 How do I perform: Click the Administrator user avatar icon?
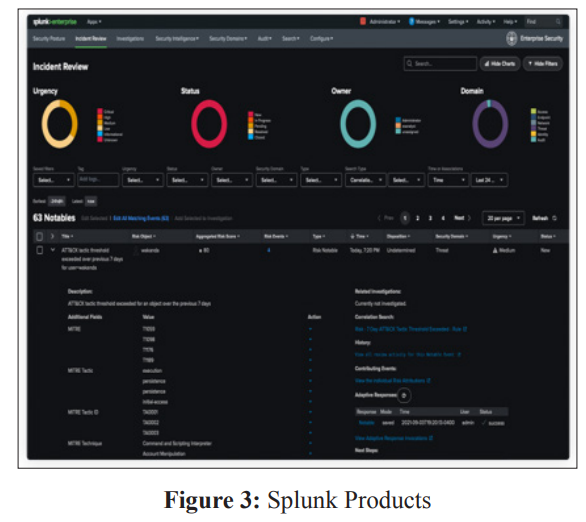(x=363, y=21)
